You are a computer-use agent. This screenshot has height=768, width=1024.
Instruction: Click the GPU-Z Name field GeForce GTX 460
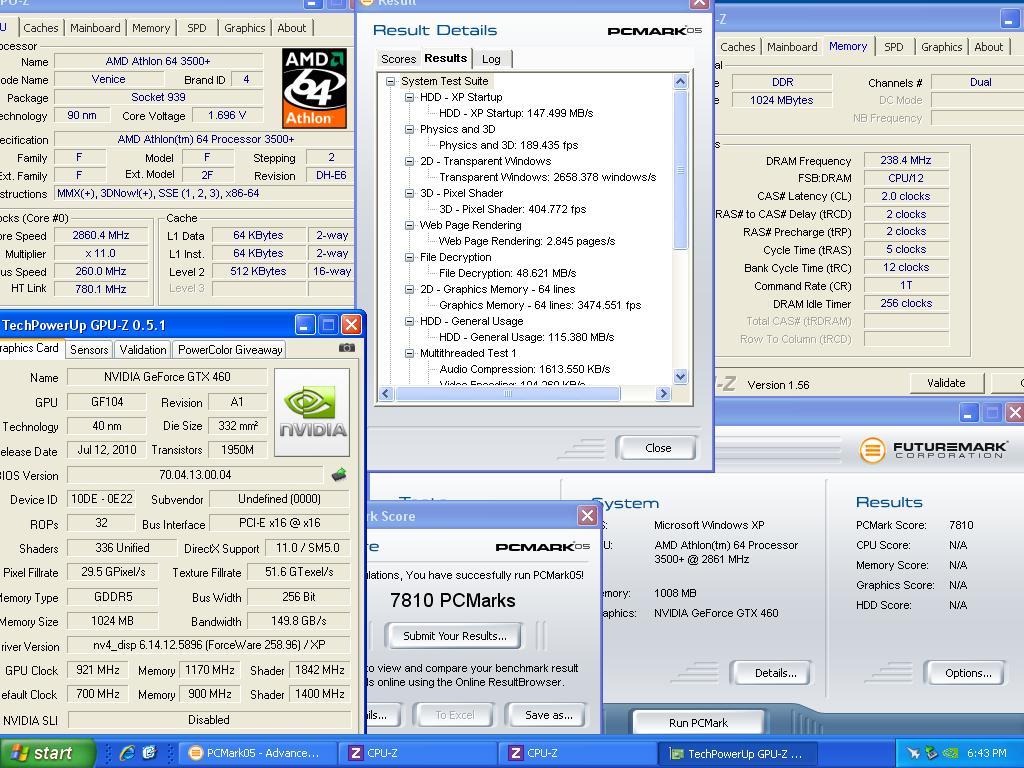click(x=167, y=377)
